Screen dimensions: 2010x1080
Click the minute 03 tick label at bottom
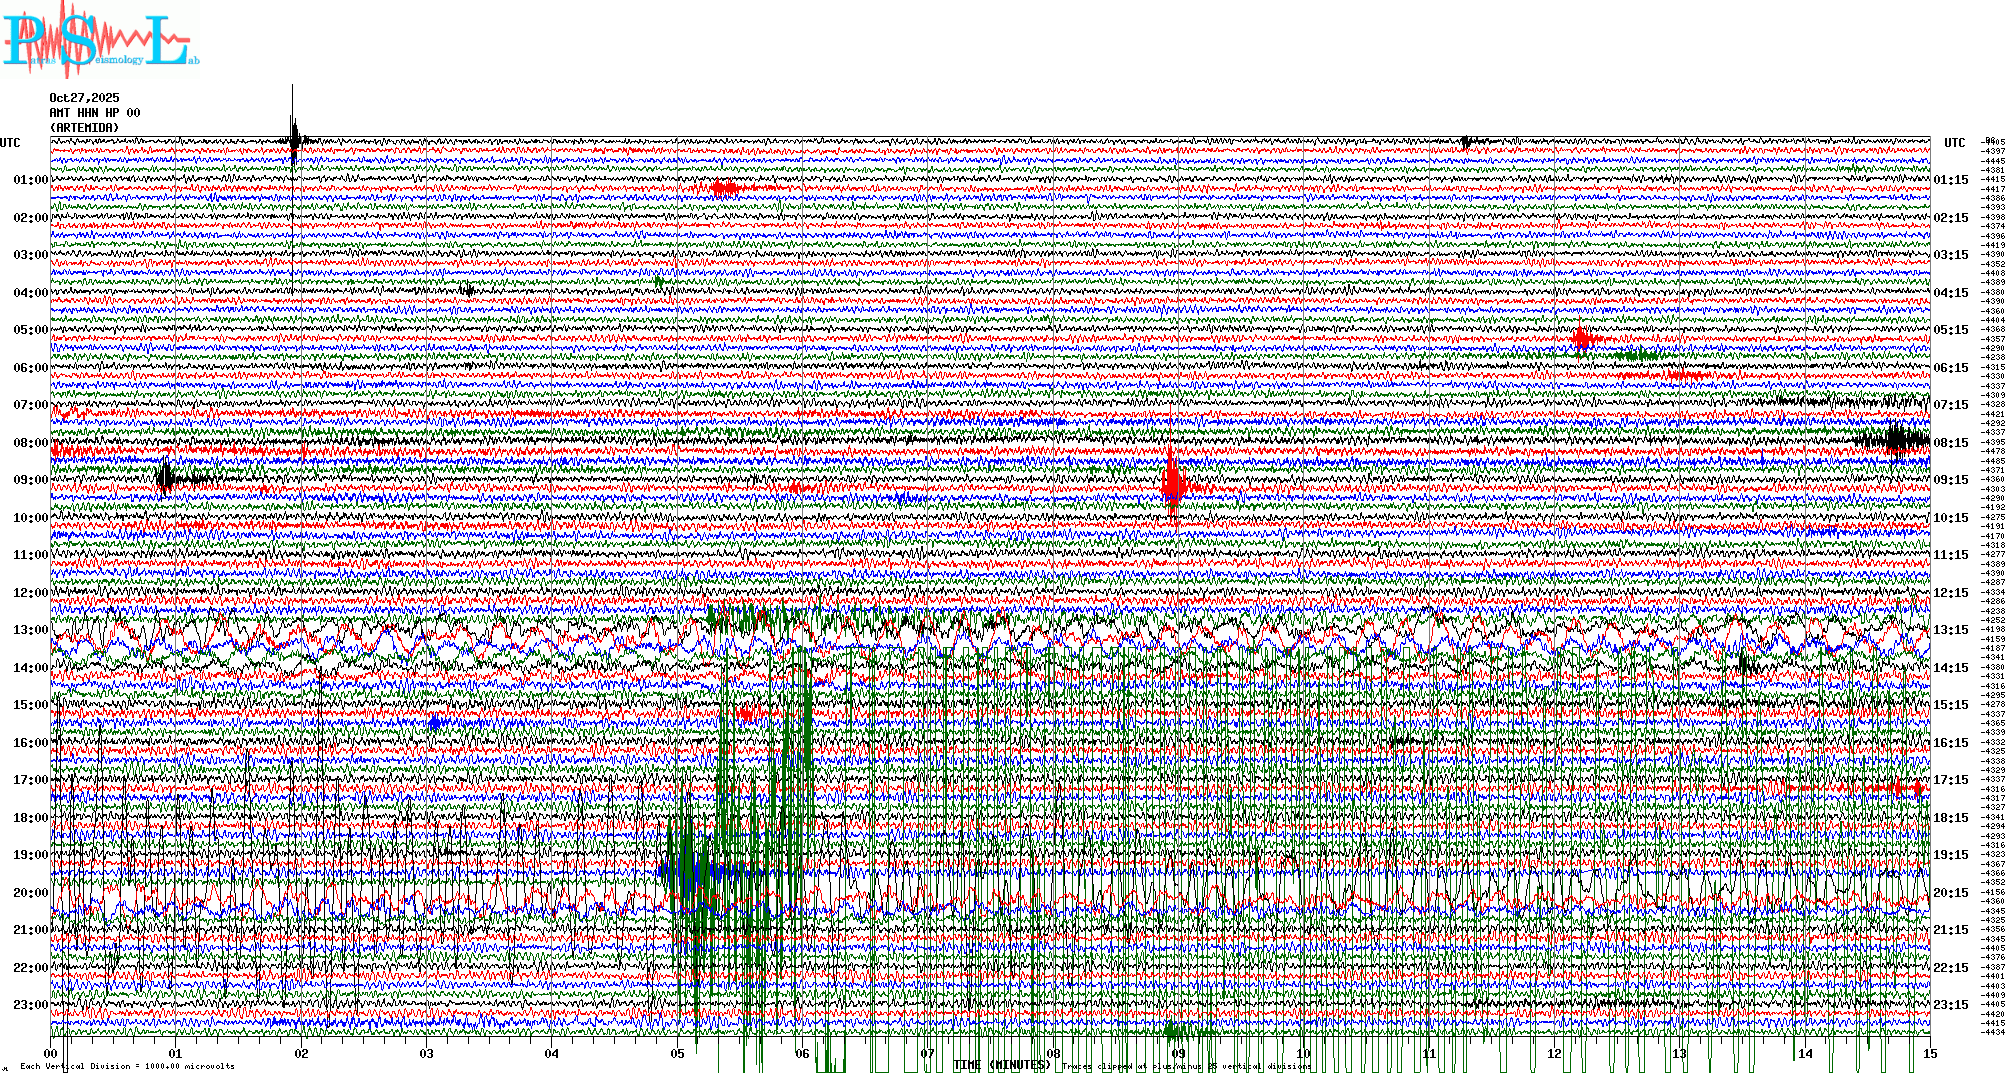click(427, 1053)
